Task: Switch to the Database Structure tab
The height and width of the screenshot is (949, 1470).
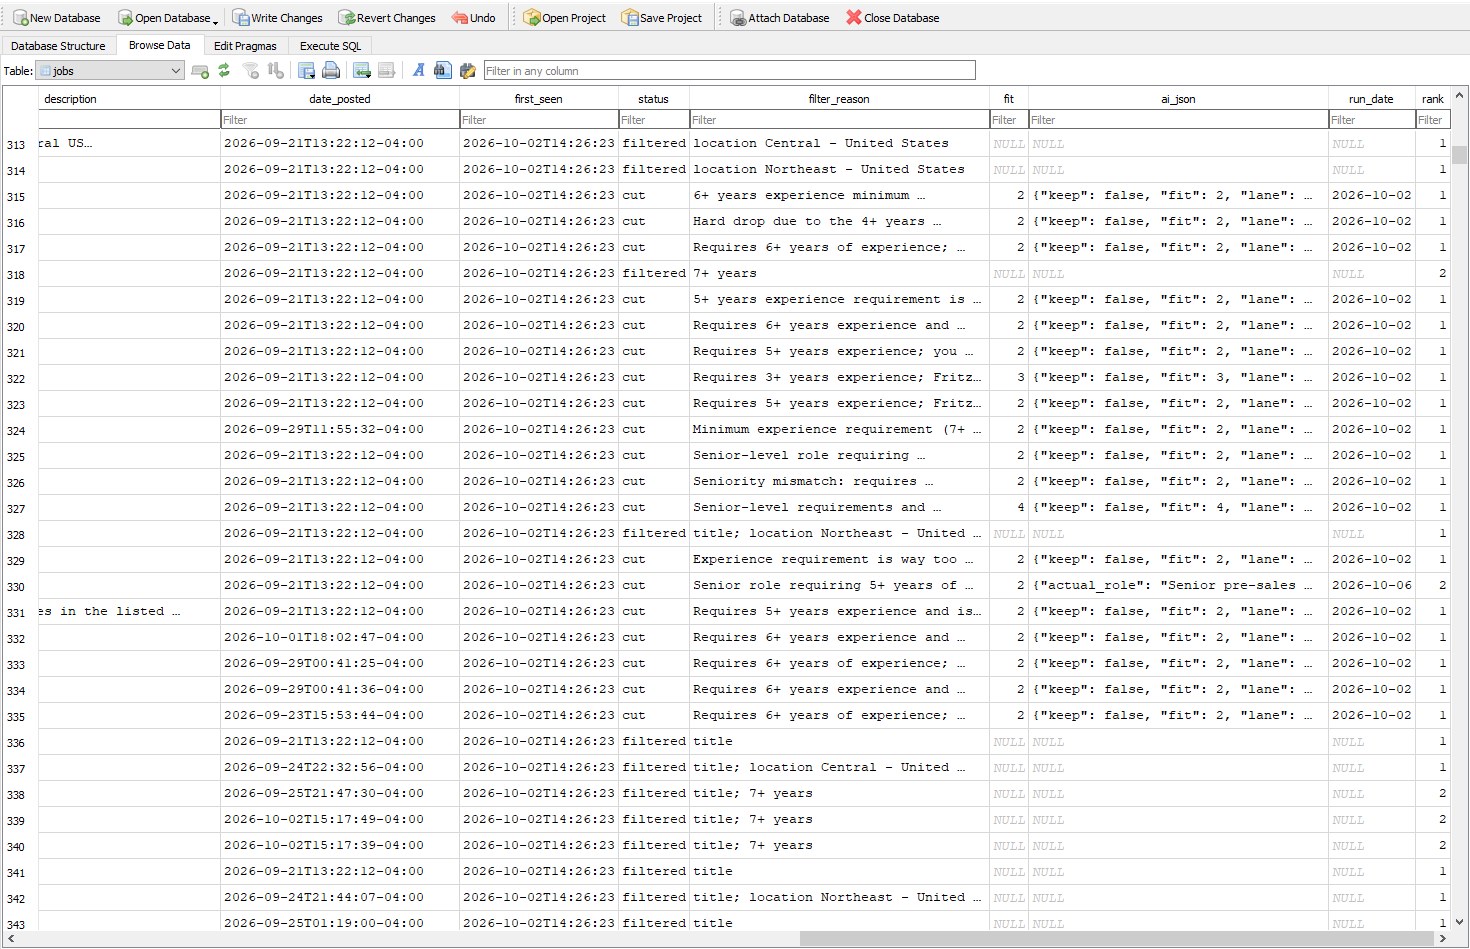Action: pyautogui.click(x=58, y=46)
